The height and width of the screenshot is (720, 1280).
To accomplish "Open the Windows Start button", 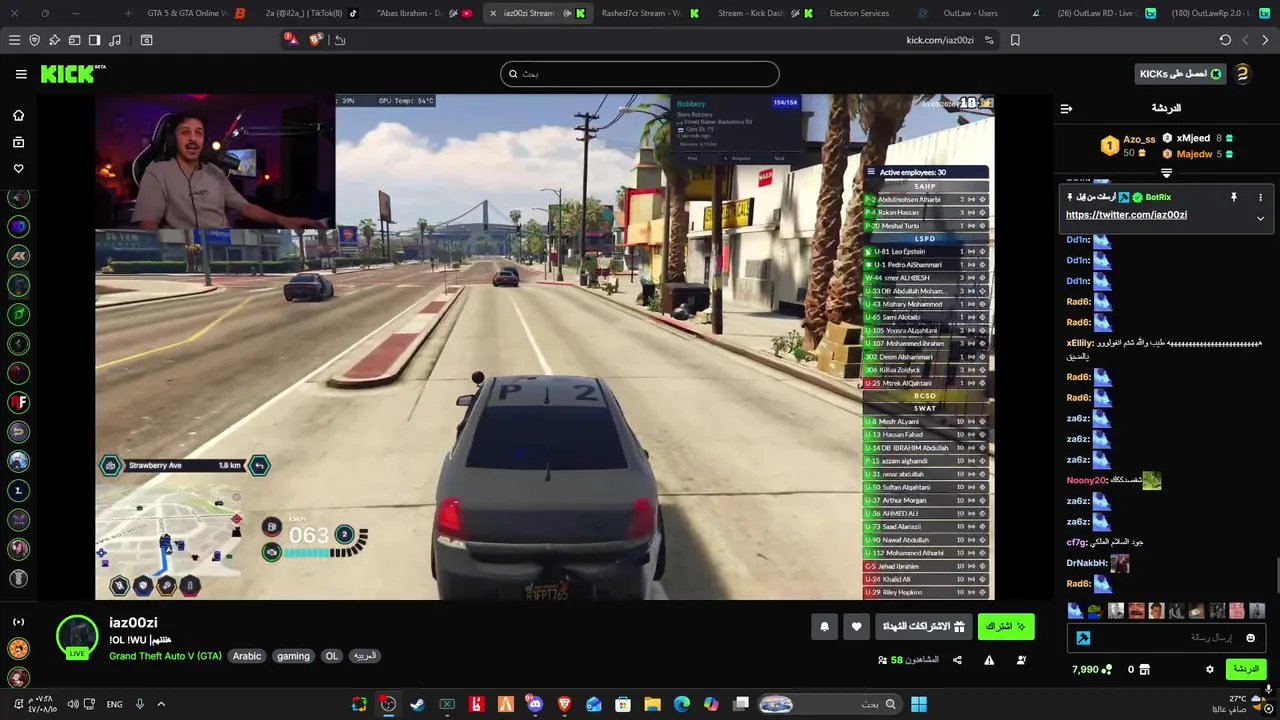I will [919, 704].
